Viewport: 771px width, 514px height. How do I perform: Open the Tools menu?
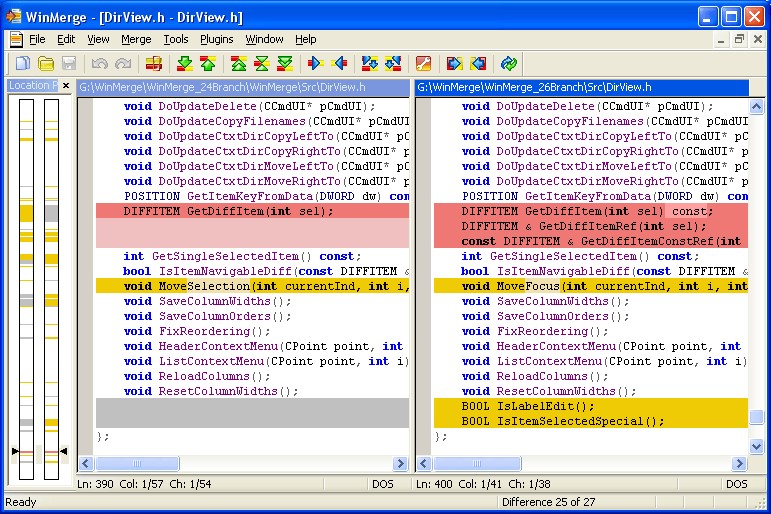coord(176,39)
